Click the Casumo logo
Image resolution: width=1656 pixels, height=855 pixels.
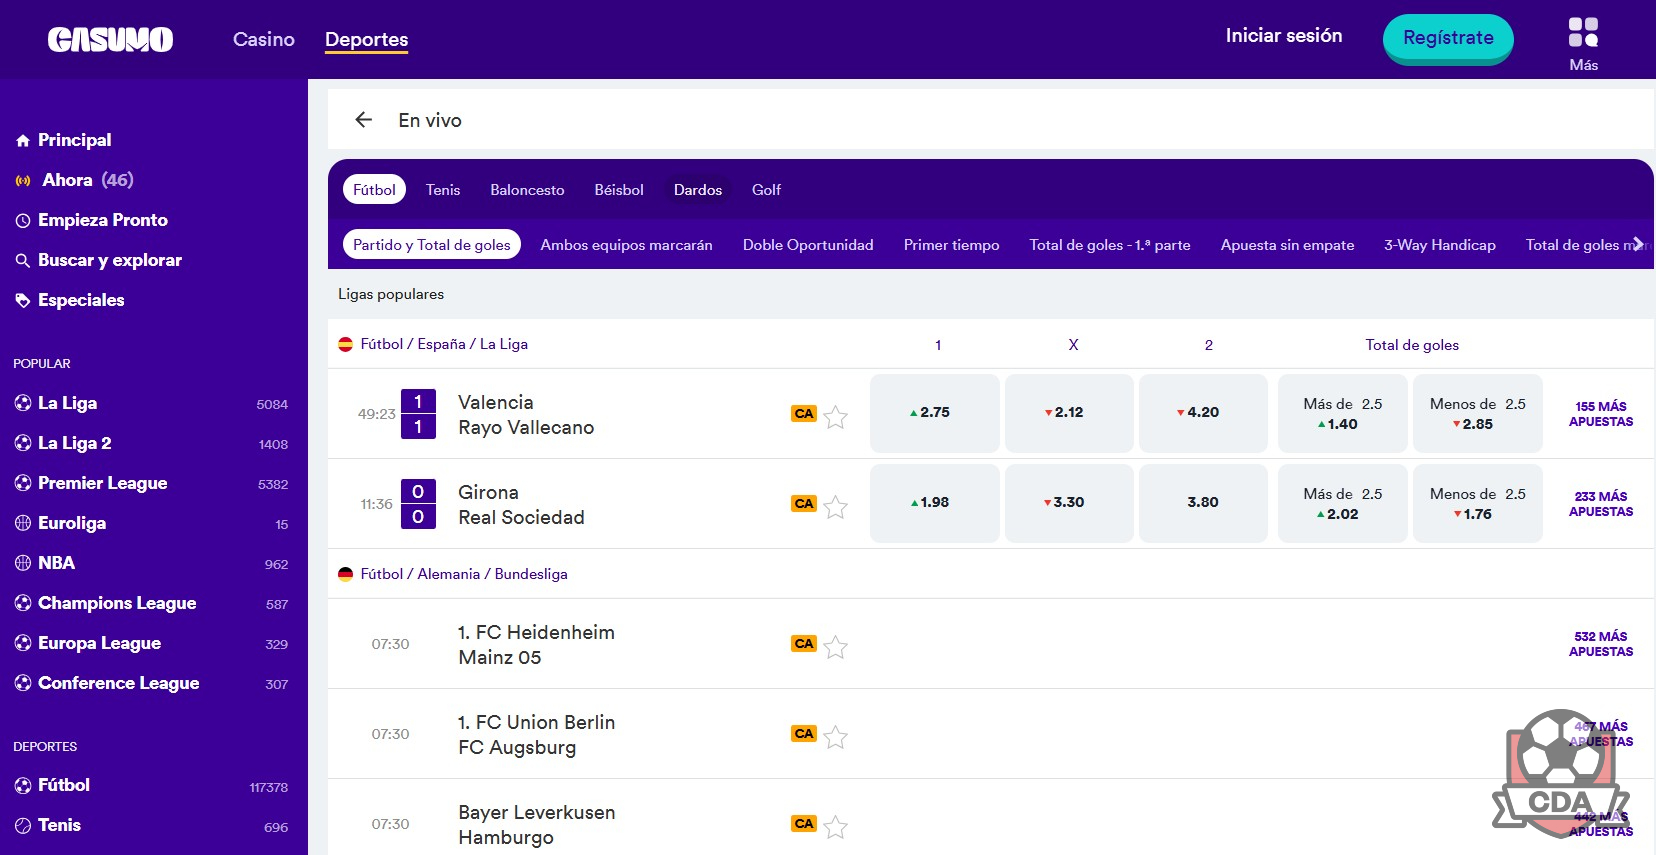tap(110, 39)
